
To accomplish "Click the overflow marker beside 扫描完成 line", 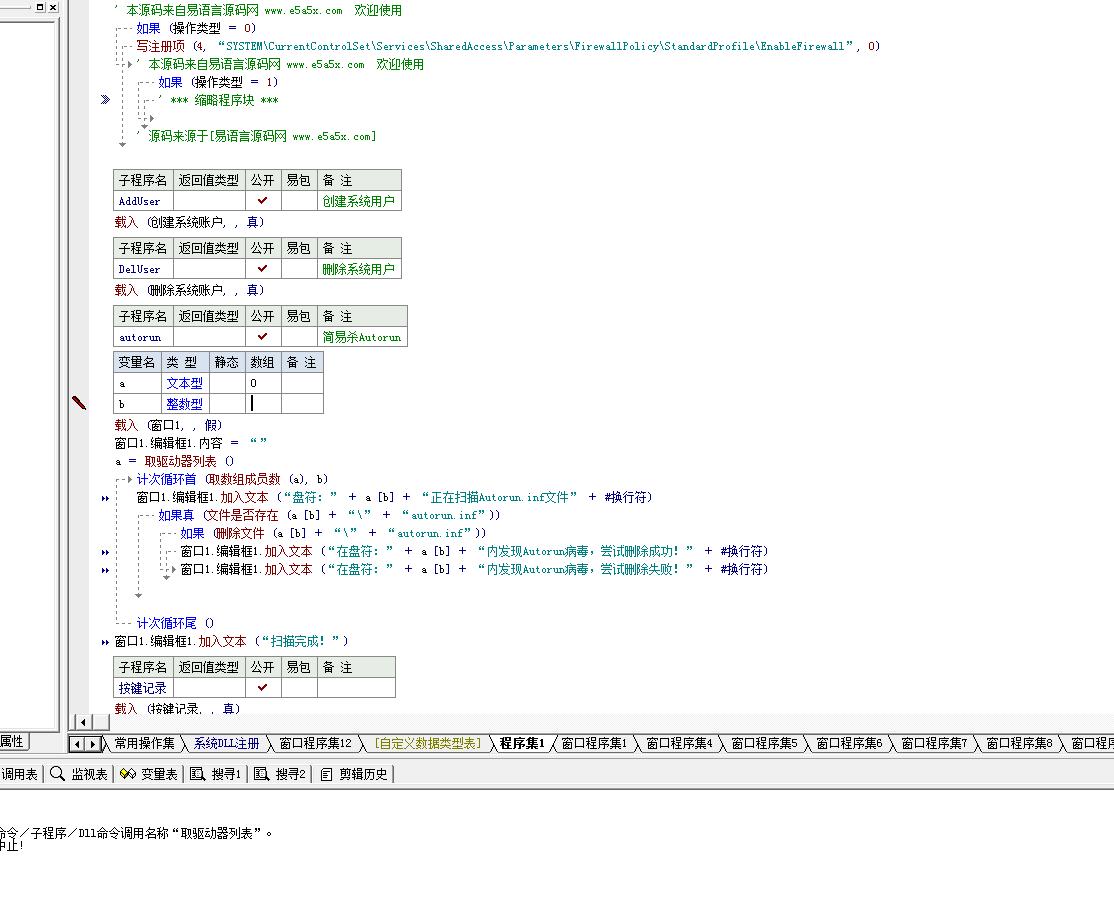I will point(105,643).
